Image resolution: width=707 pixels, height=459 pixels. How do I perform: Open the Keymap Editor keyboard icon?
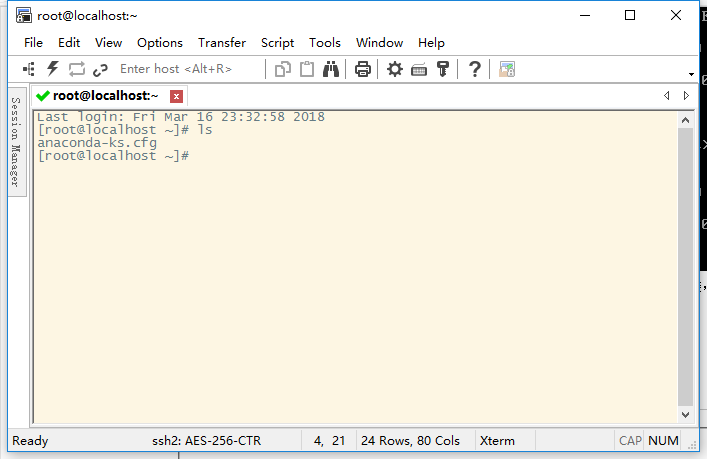point(419,70)
